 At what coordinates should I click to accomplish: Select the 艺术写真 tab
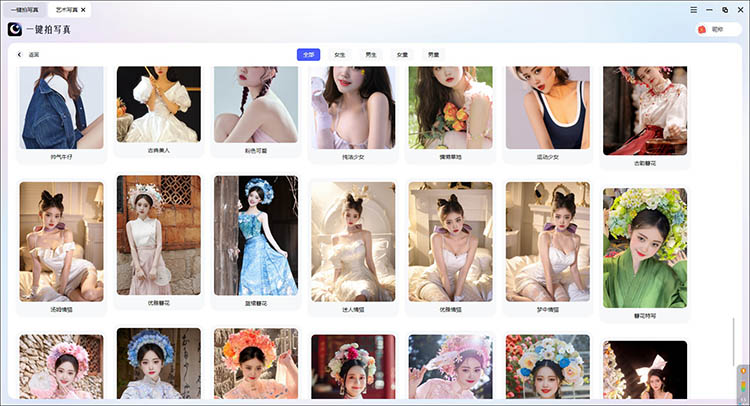(x=67, y=10)
